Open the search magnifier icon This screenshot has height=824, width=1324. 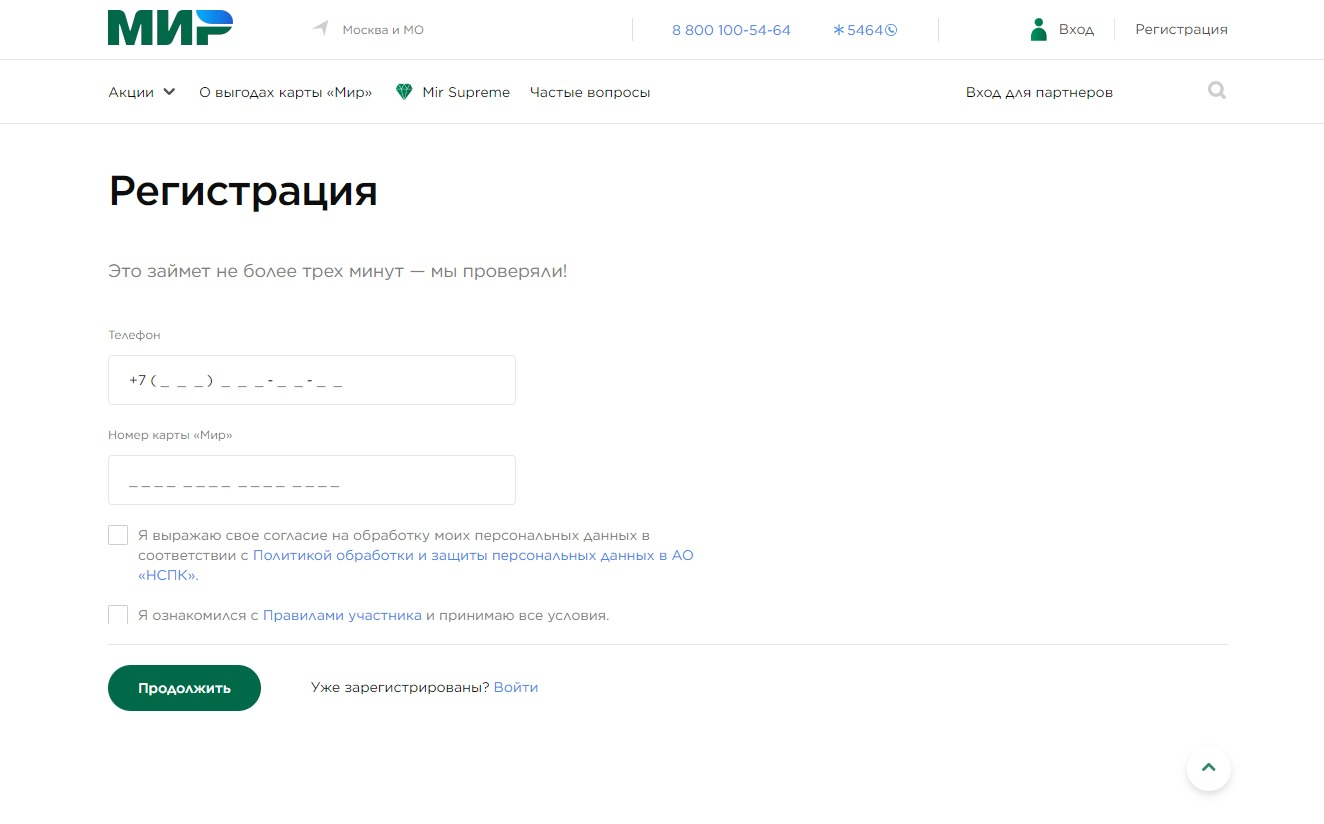1217,91
